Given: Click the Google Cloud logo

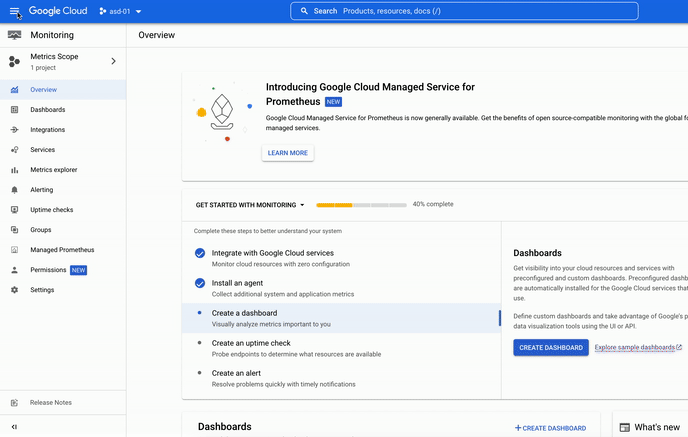Looking at the screenshot, I should pyautogui.click(x=58, y=11).
